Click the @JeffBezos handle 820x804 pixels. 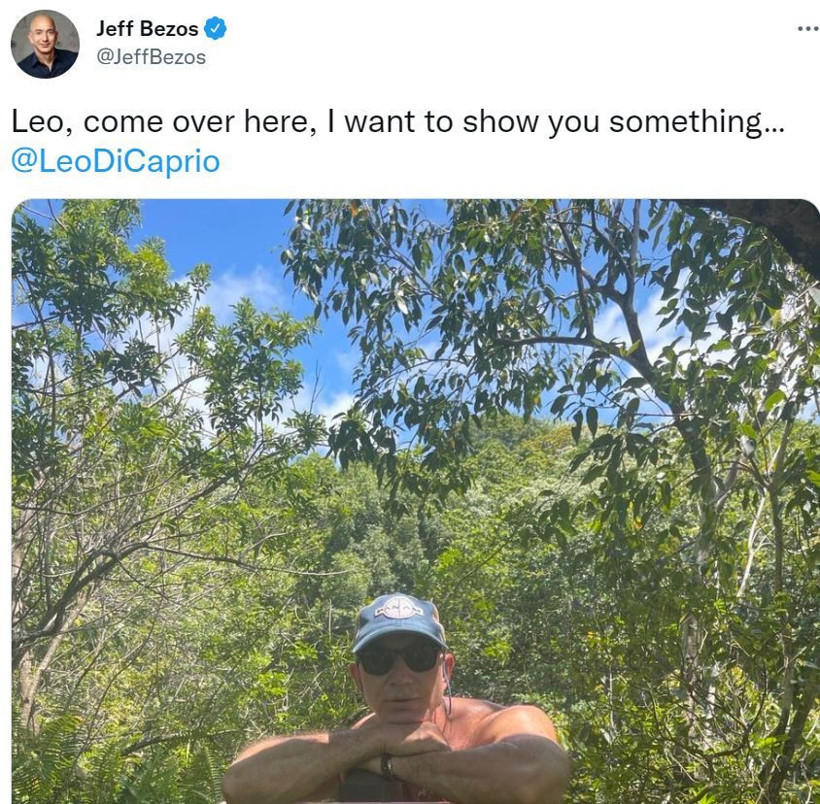[151, 57]
